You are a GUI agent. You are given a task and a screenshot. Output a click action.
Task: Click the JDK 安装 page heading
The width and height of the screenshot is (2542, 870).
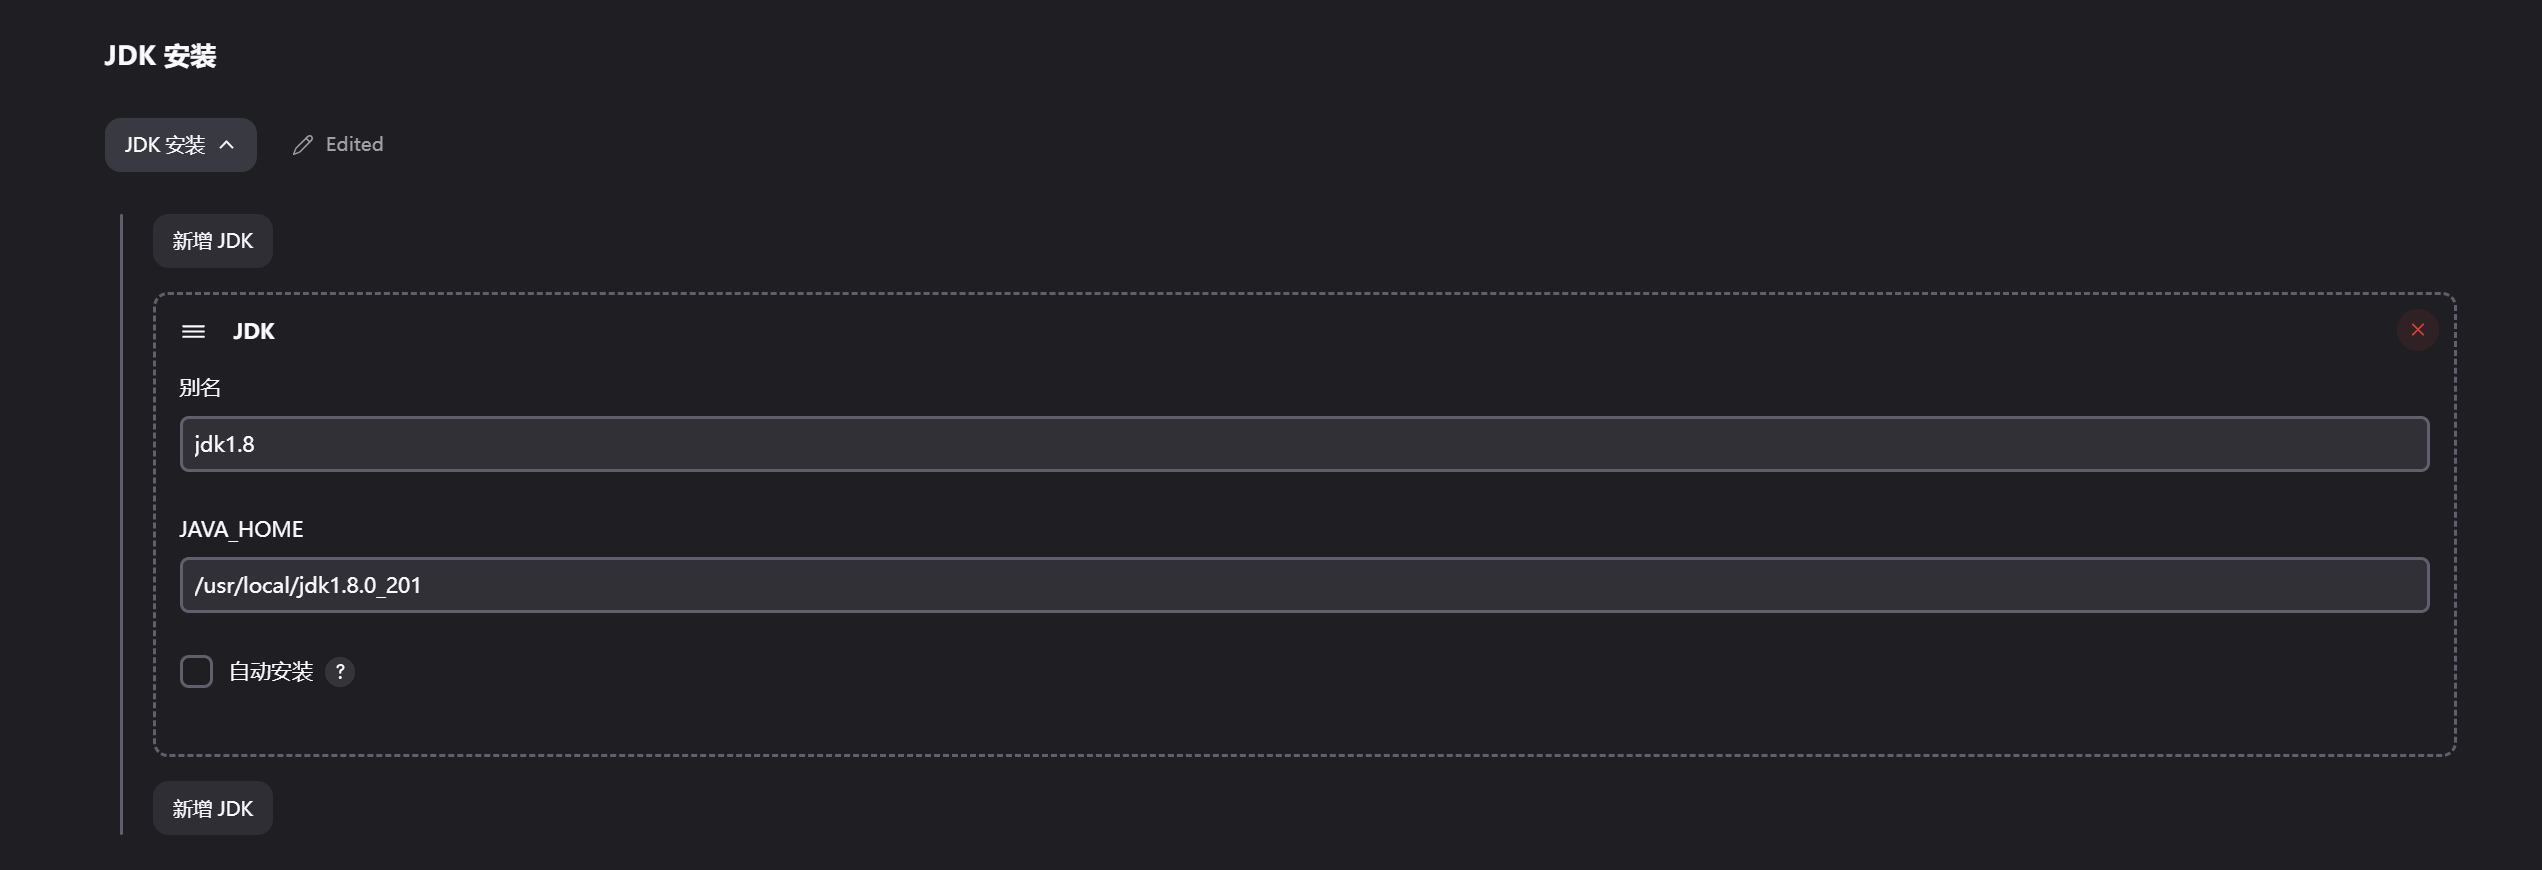coord(160,56)
